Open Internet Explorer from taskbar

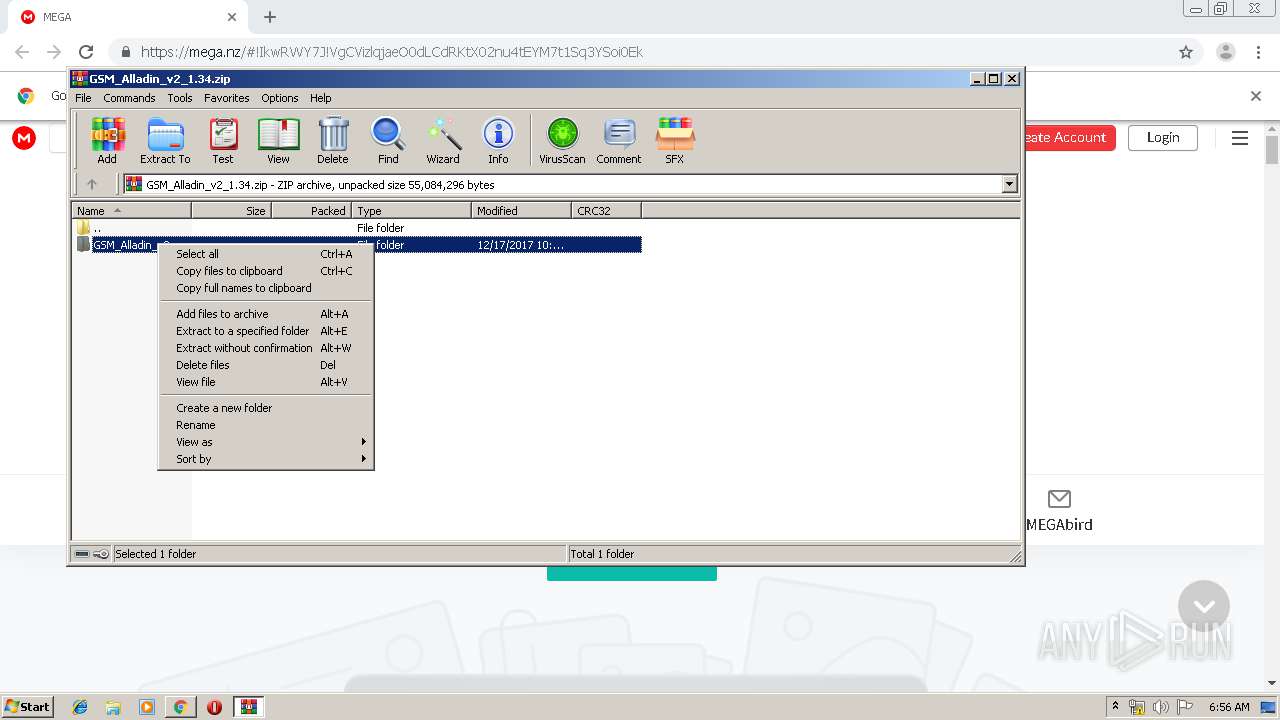(x=80, y=707)
